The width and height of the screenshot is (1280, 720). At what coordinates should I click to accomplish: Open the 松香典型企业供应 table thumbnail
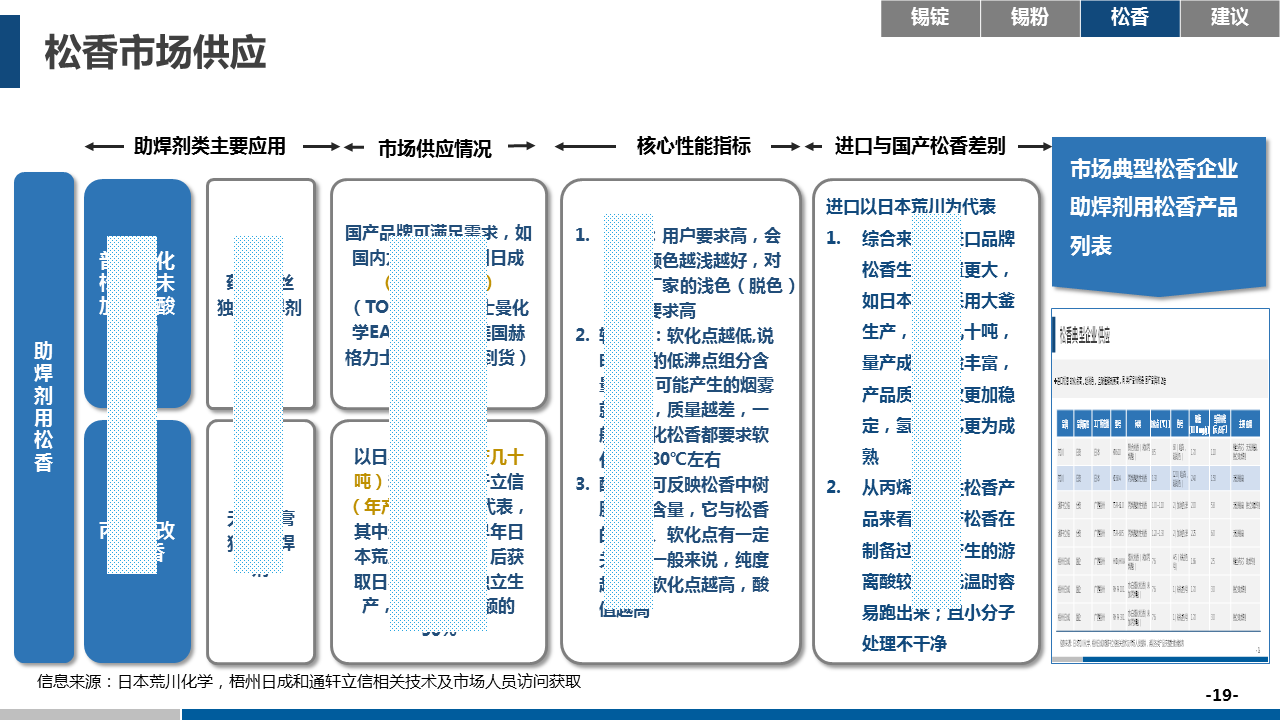point(1160,486)
